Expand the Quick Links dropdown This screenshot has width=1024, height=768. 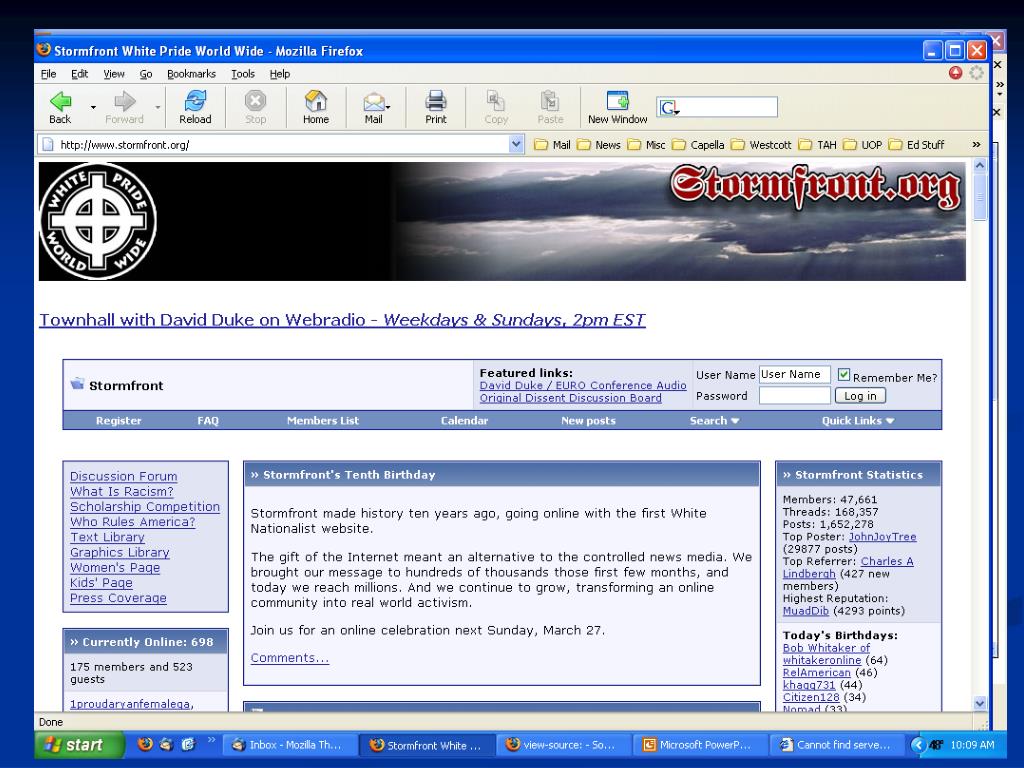click(x=889, y=421)
